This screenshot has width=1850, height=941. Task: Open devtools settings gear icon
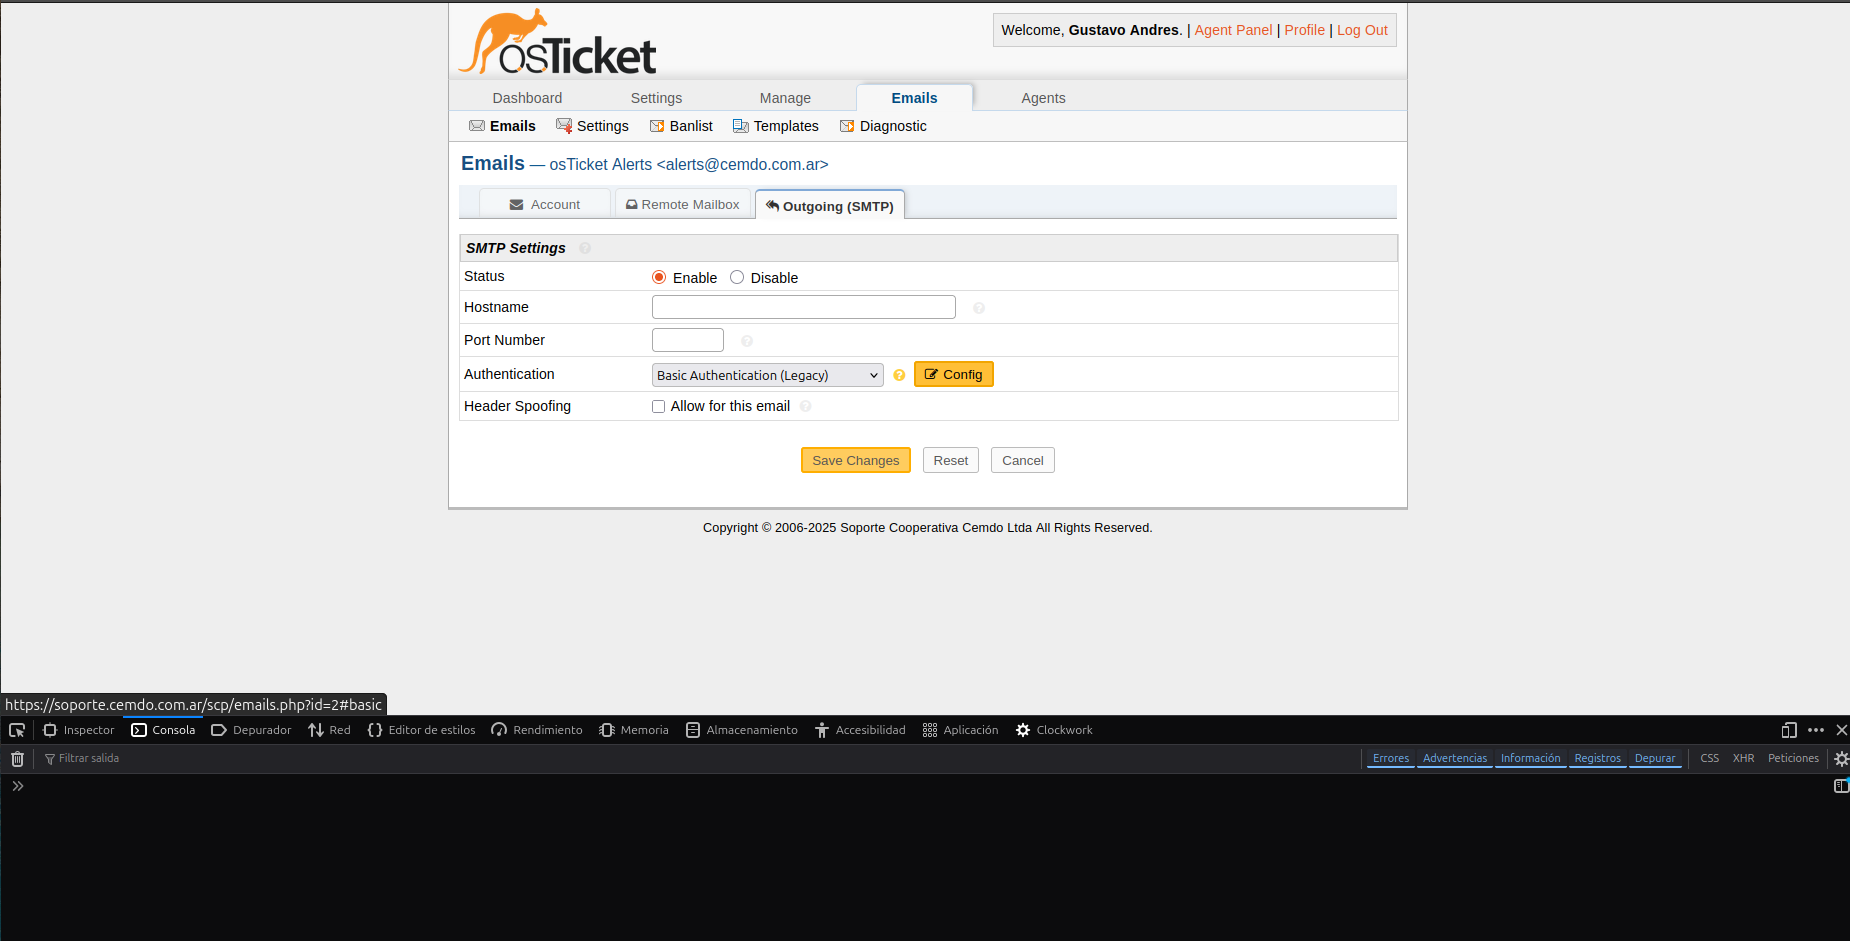pos(1840,759)
